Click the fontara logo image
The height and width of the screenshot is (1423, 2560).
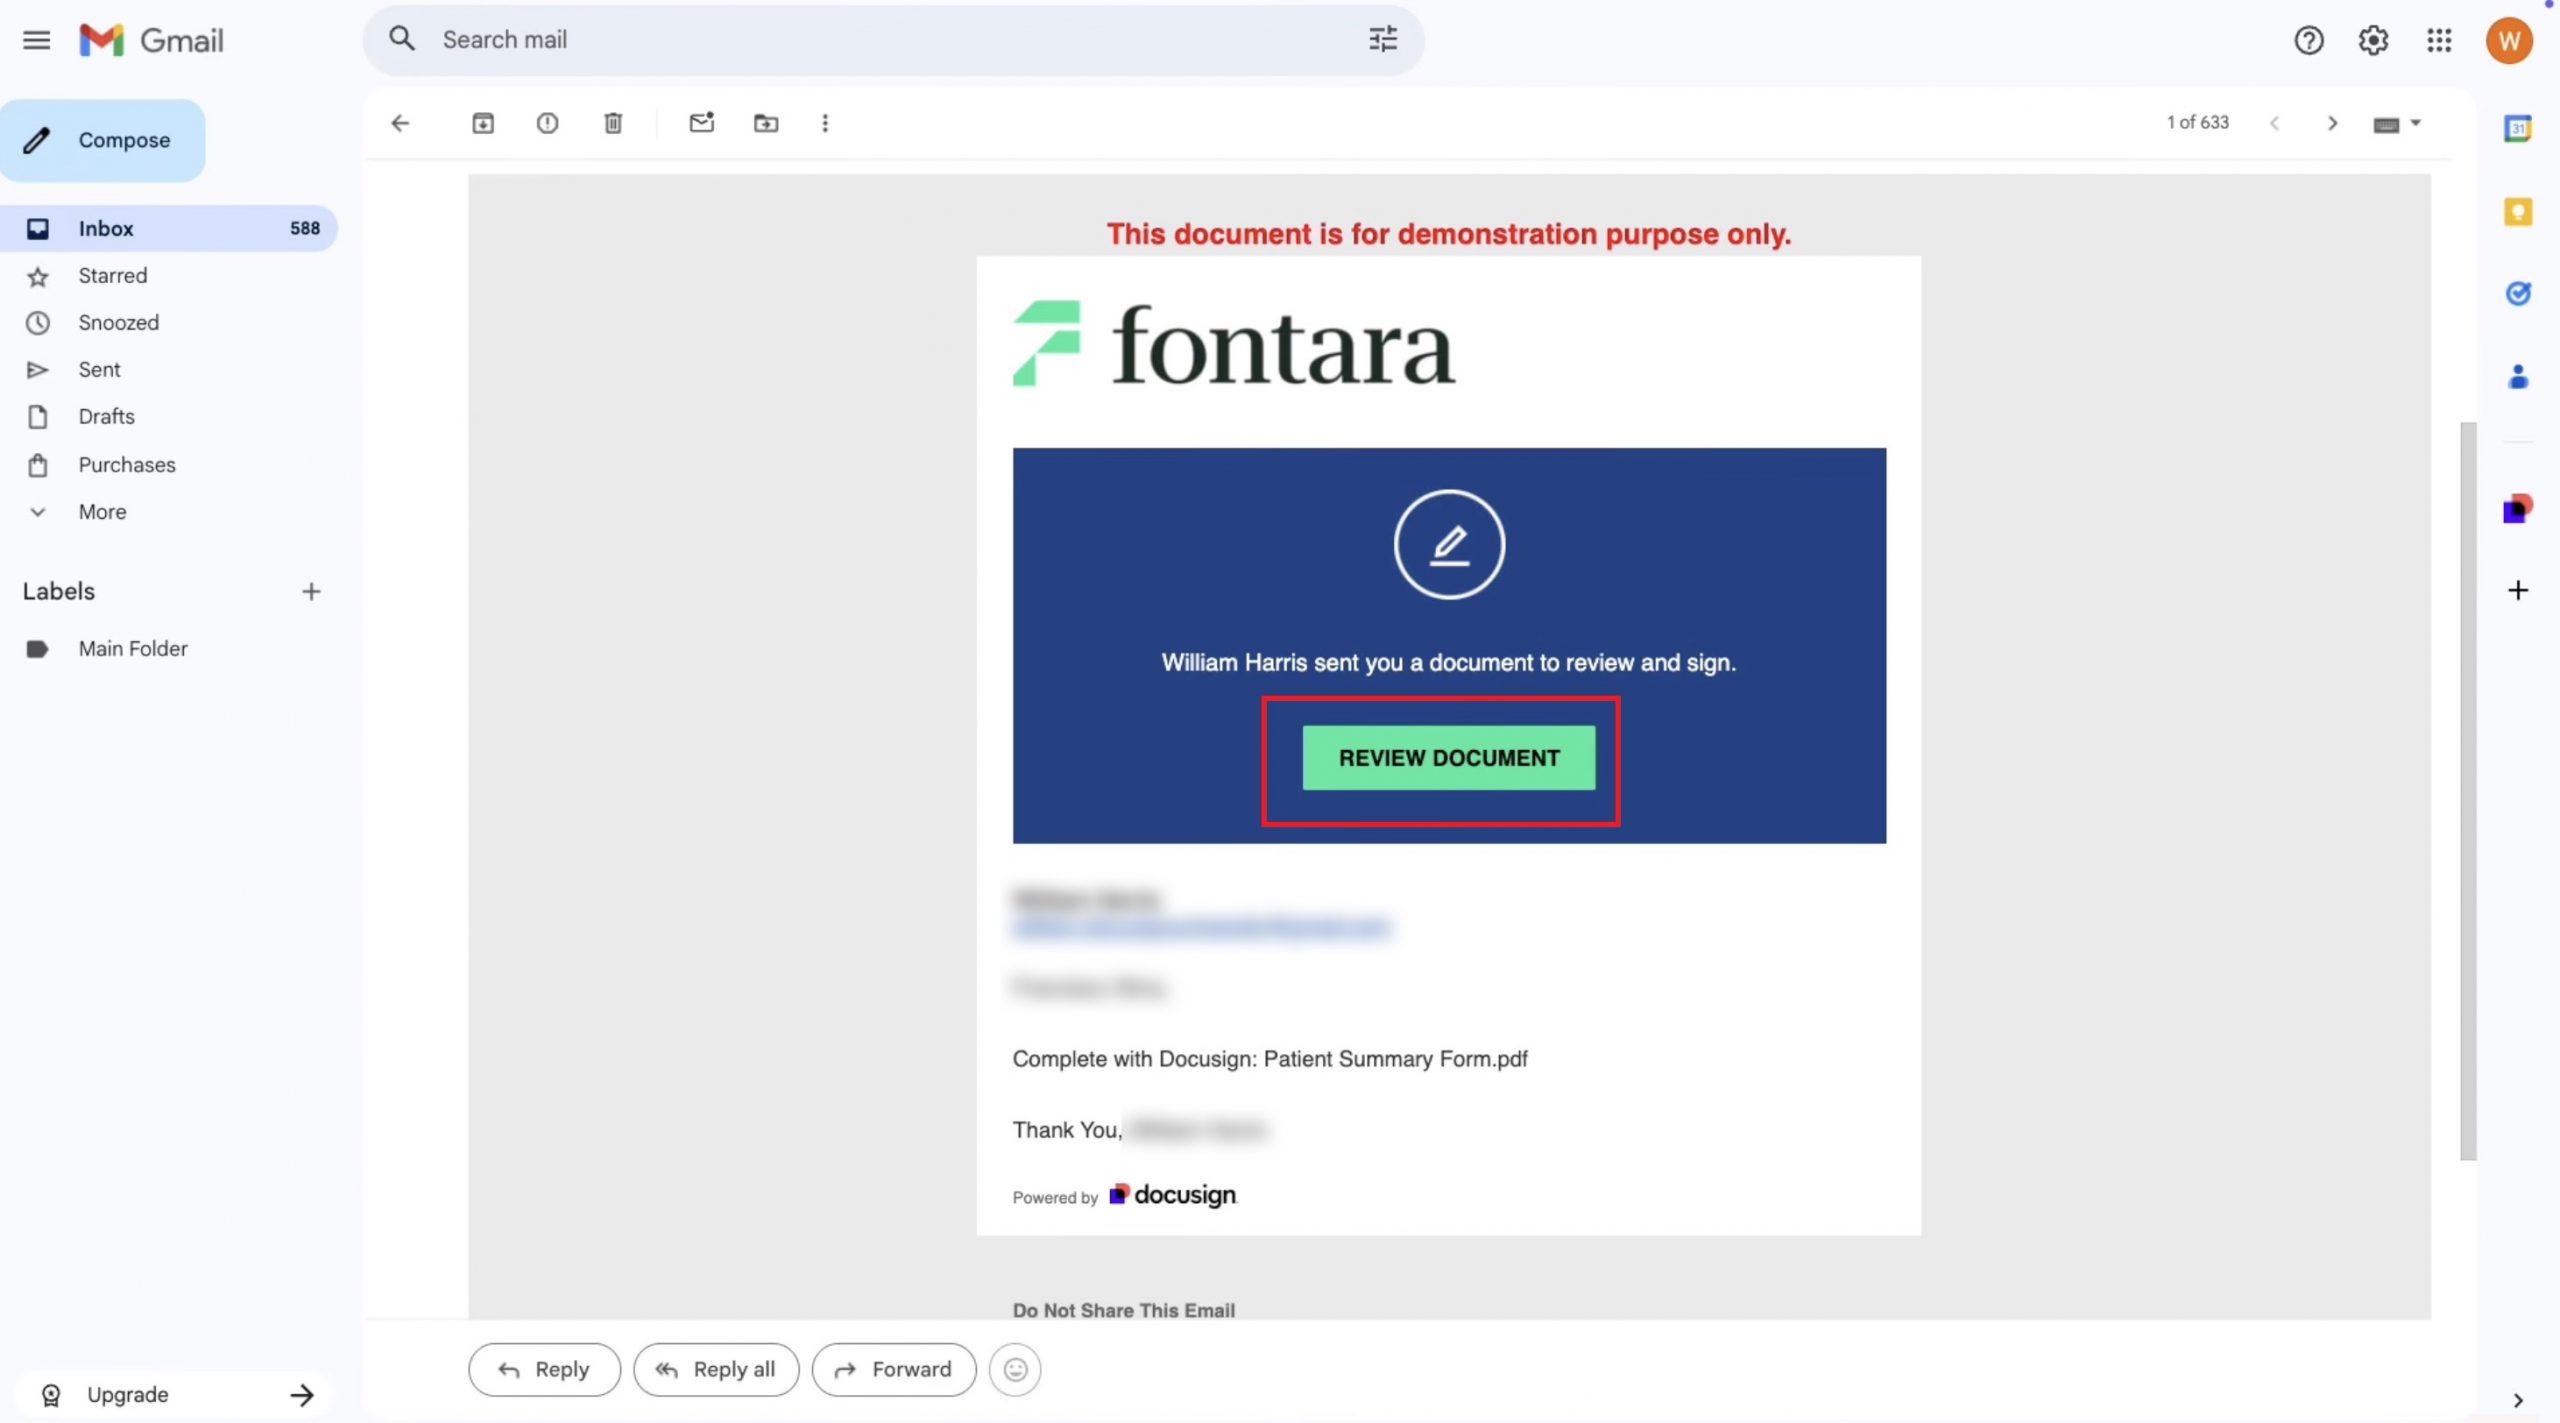coord(1233,344)
